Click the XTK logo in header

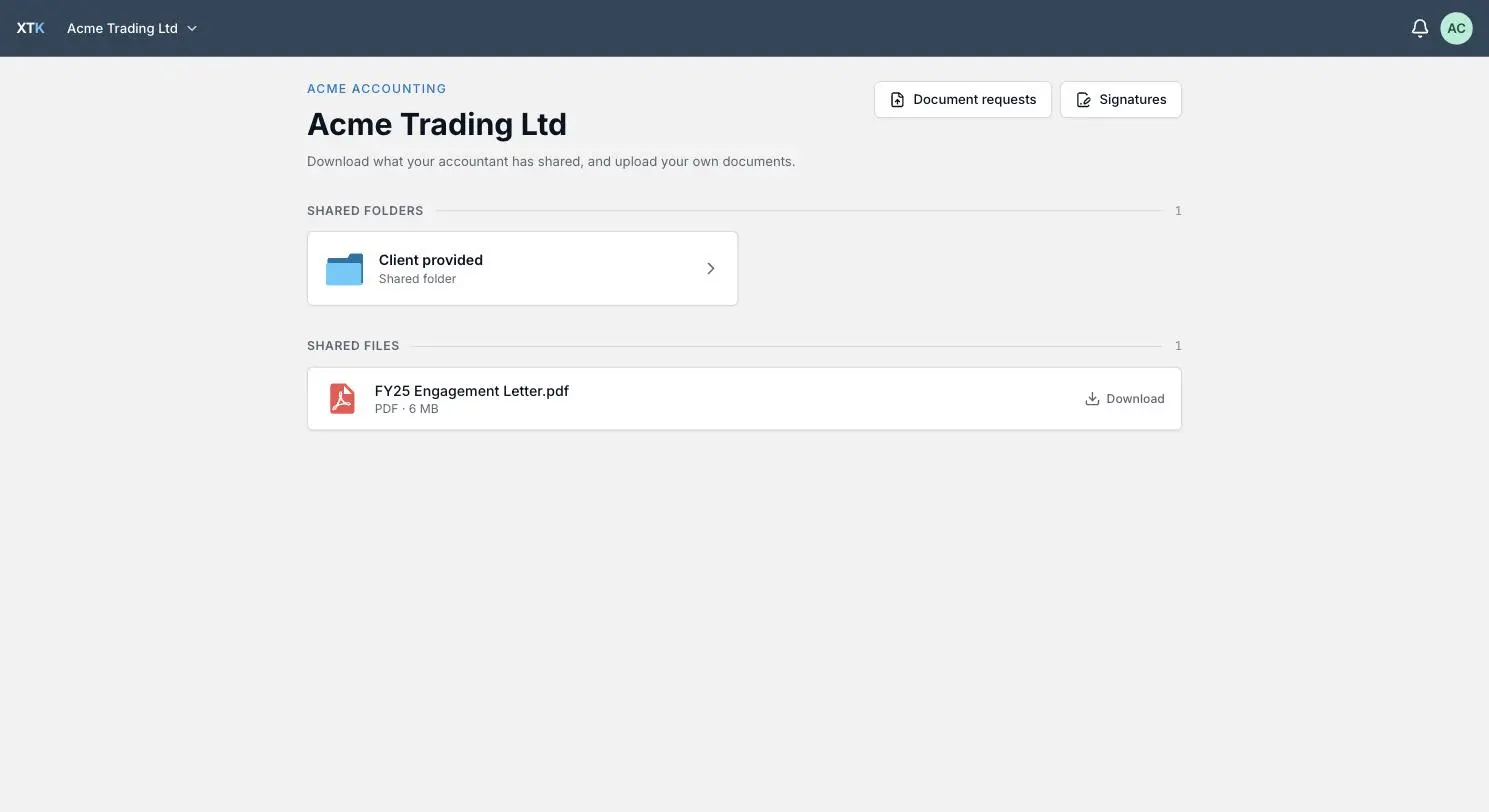click(x=30, y=28)
